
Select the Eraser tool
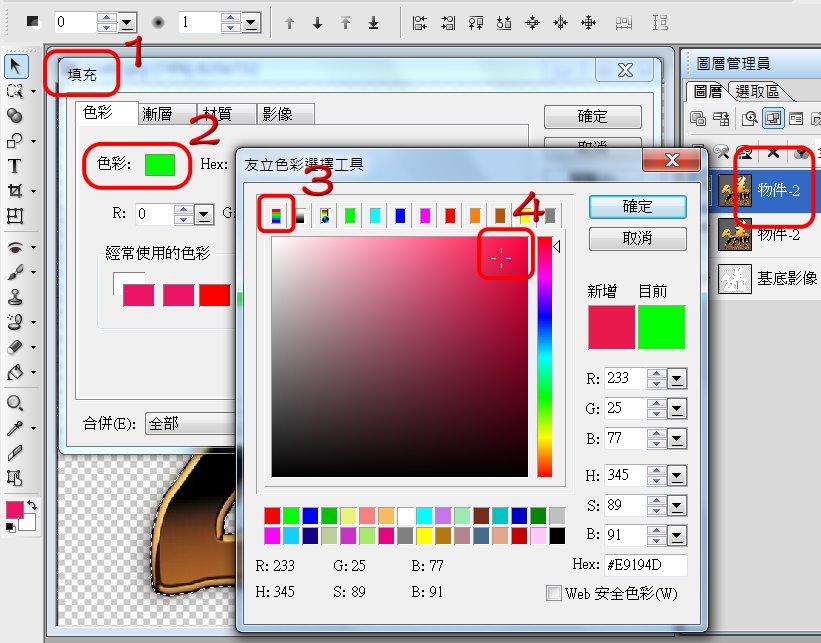click(x=15, y=347)
